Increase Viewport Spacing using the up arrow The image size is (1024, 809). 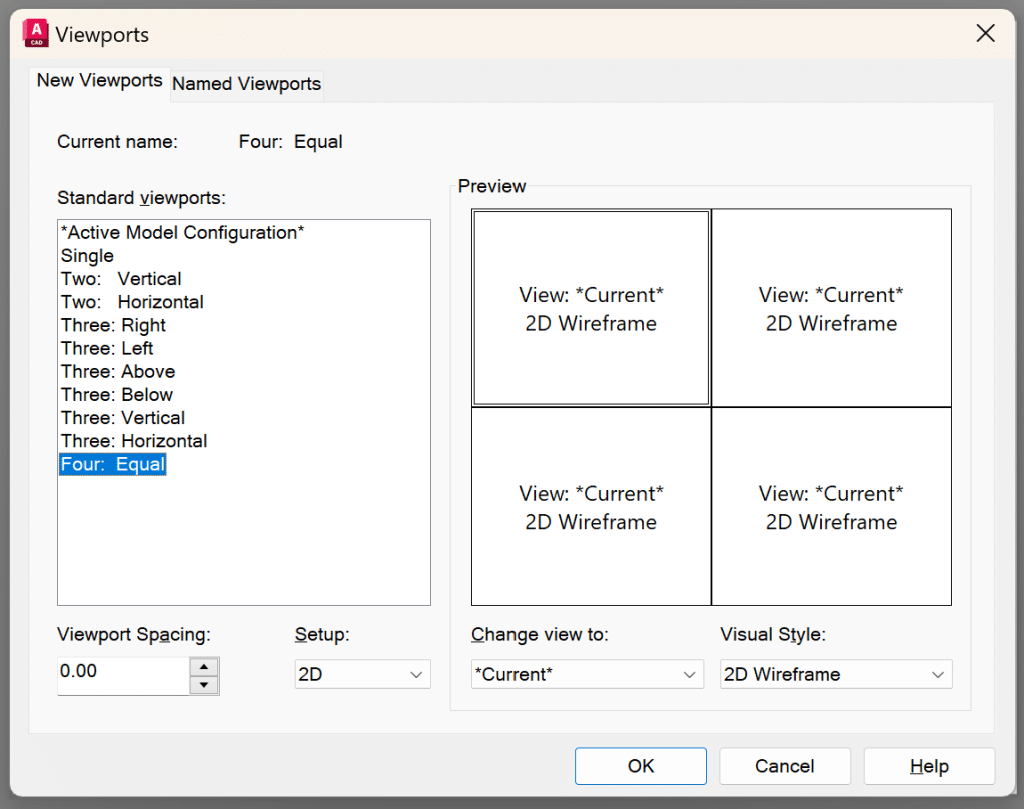205,667
